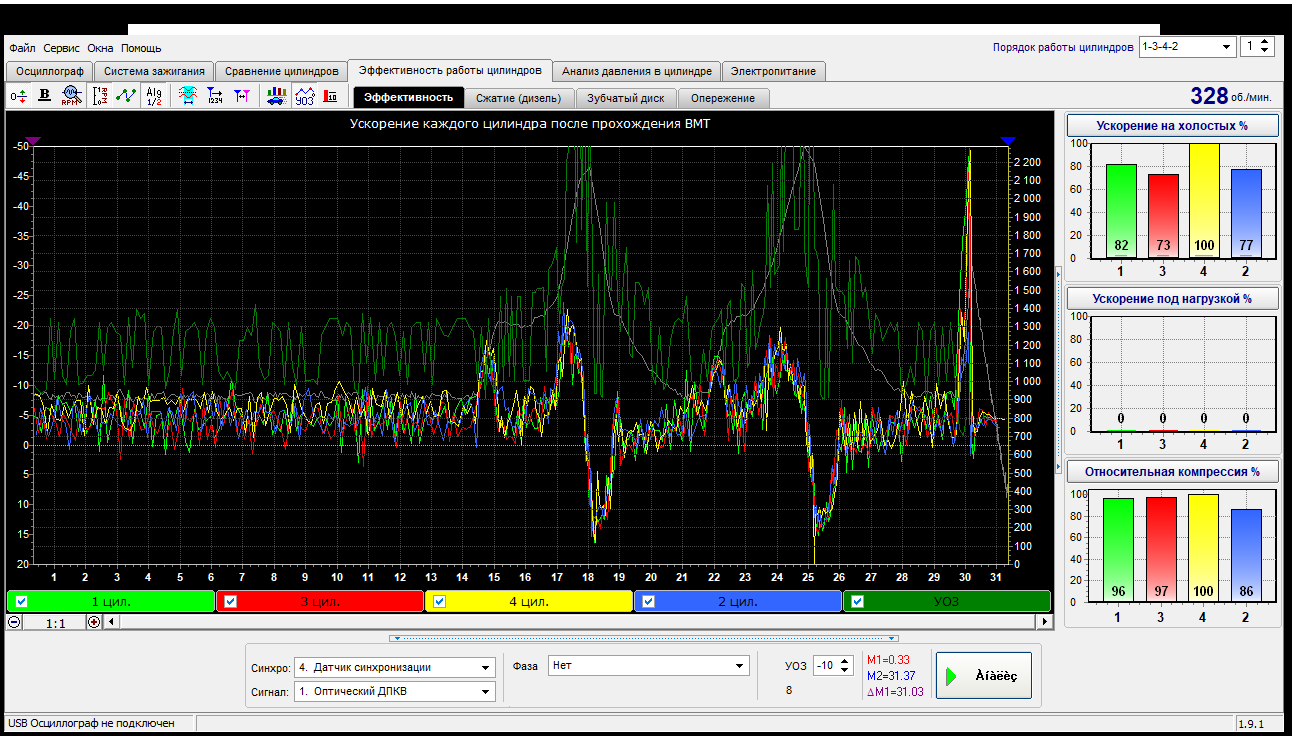1296x736 pixels.
Task: Click the Относительная компрессия % header
Action: pos(1172,471)
